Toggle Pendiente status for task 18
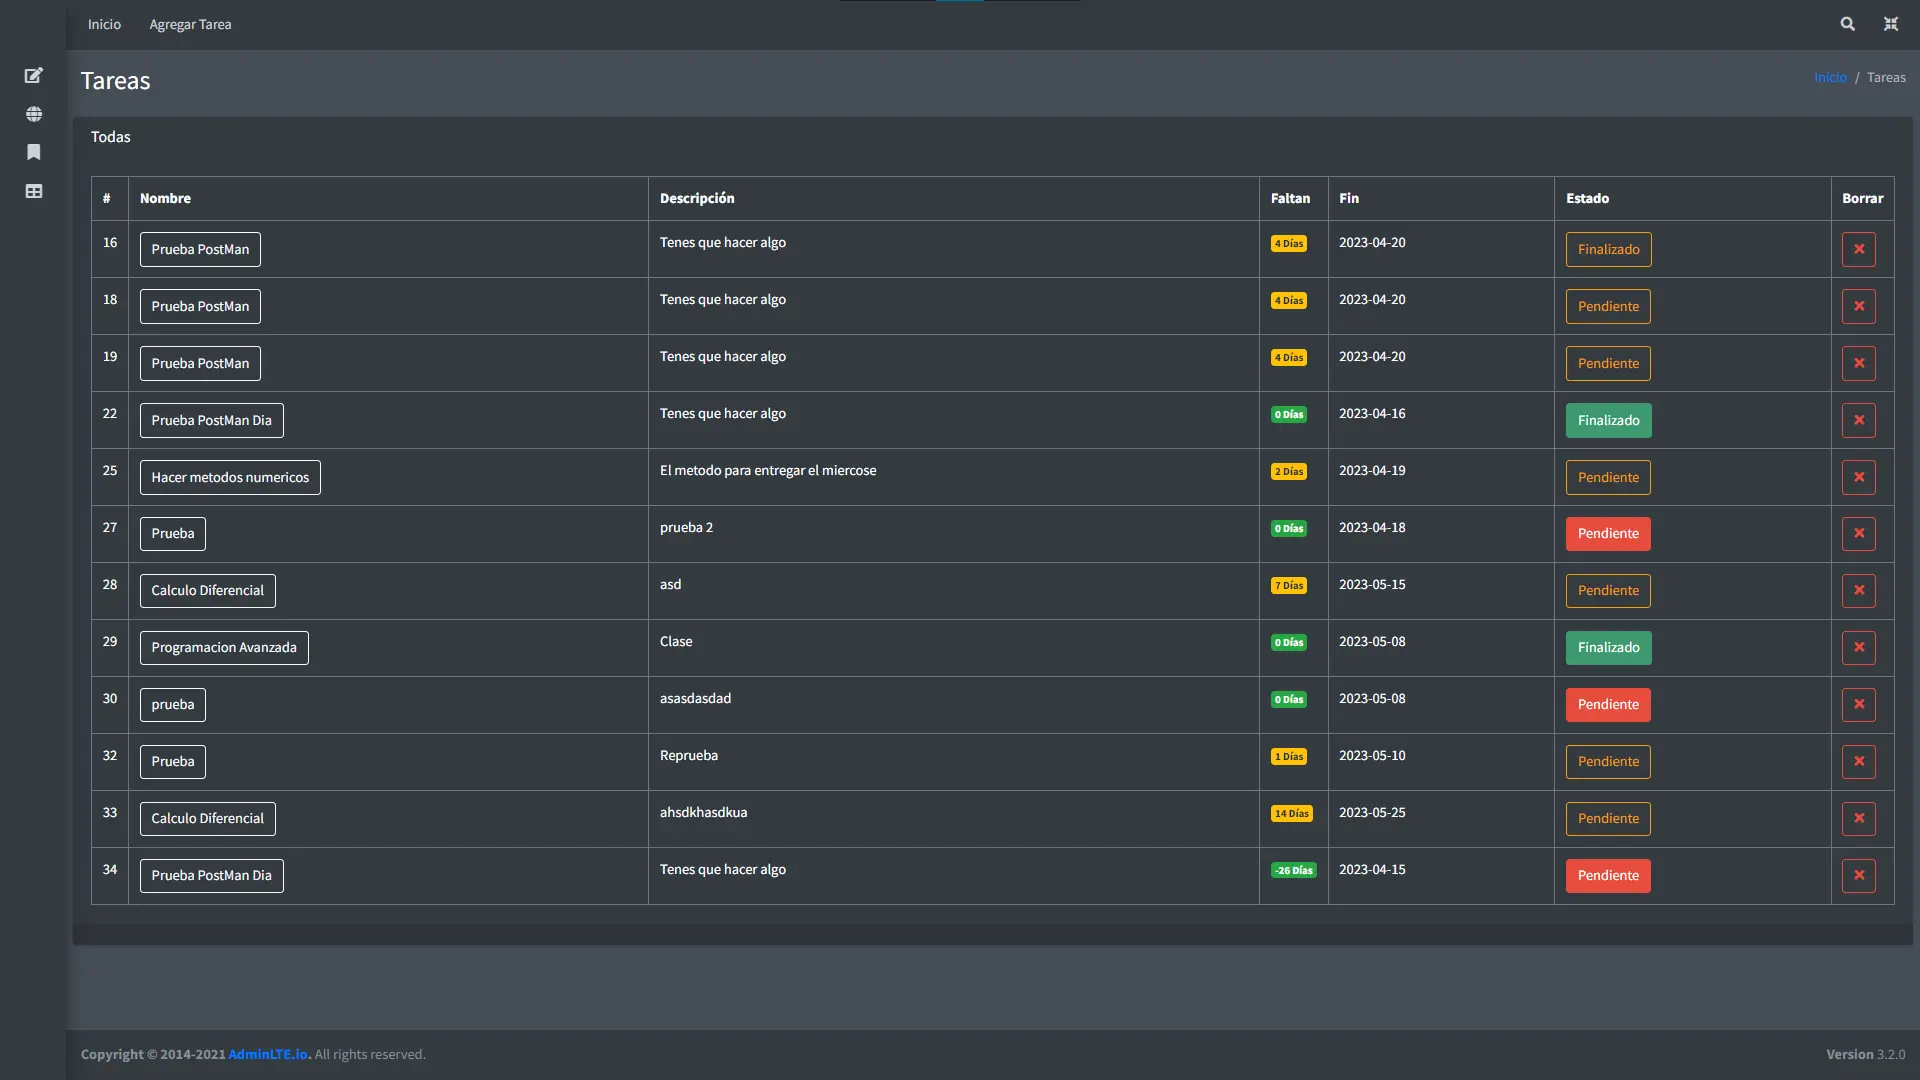 tap(1608, 306)
